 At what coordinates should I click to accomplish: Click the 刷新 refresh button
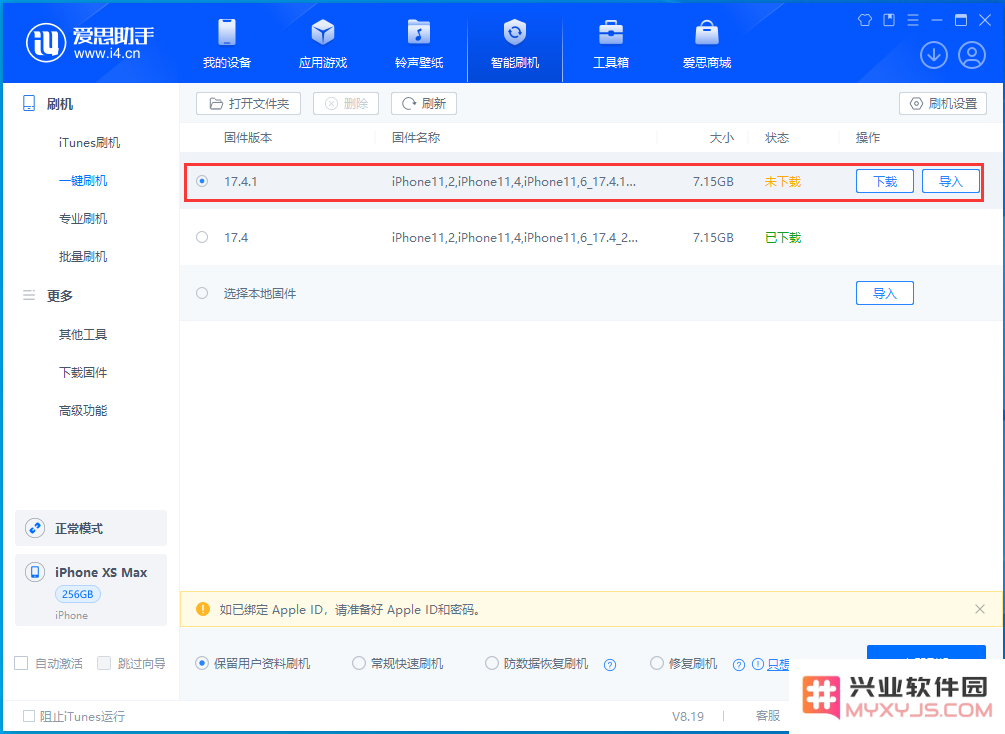tap(424, 103)
